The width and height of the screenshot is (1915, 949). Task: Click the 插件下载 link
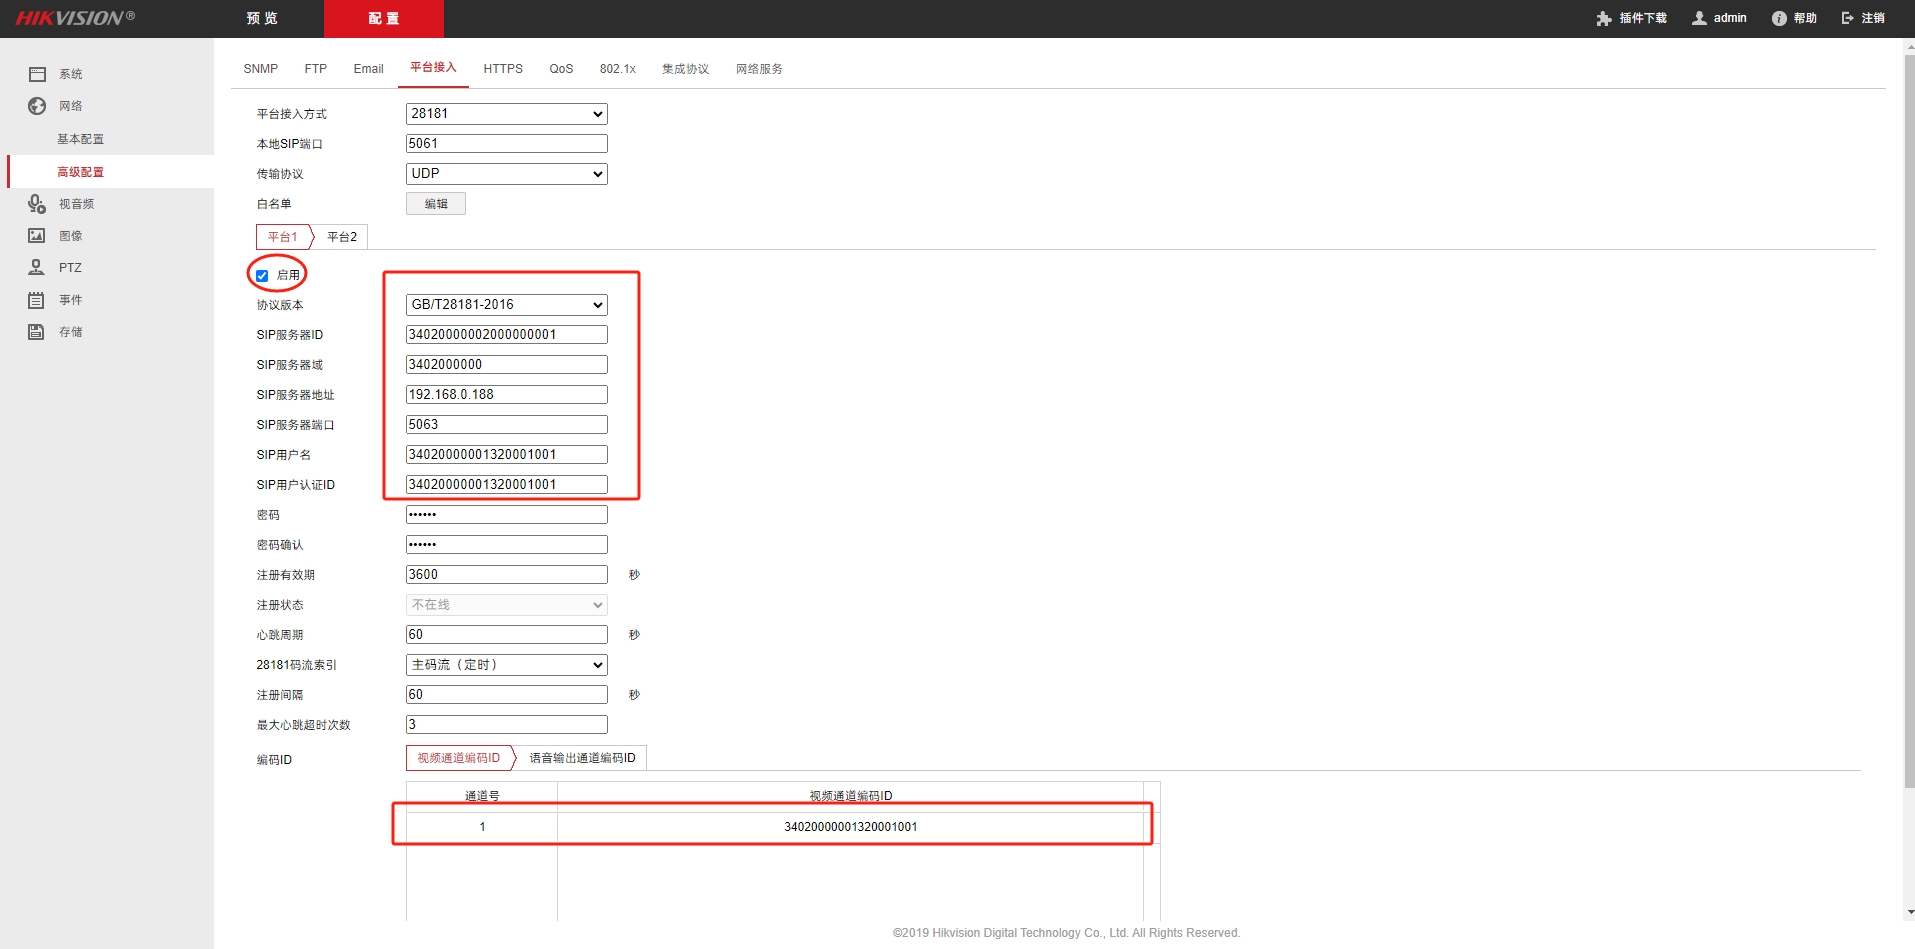(1643, 18)
